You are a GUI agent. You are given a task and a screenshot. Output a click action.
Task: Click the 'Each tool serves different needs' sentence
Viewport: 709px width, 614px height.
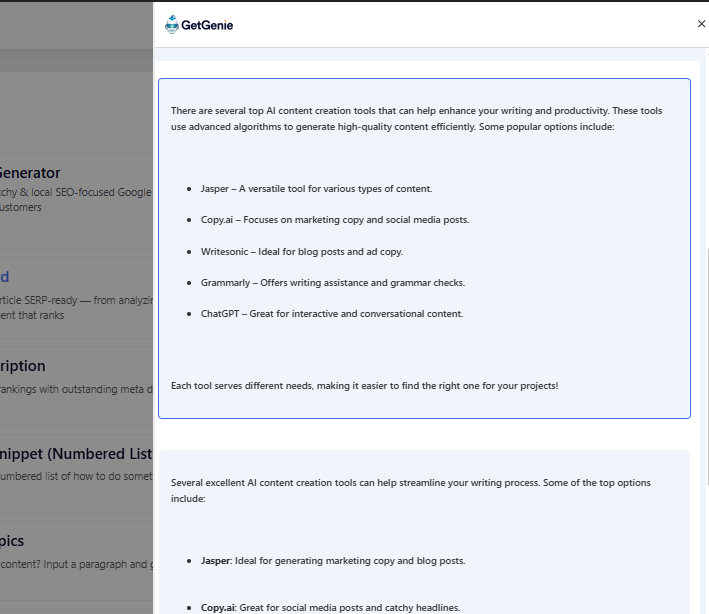[364, 385]
